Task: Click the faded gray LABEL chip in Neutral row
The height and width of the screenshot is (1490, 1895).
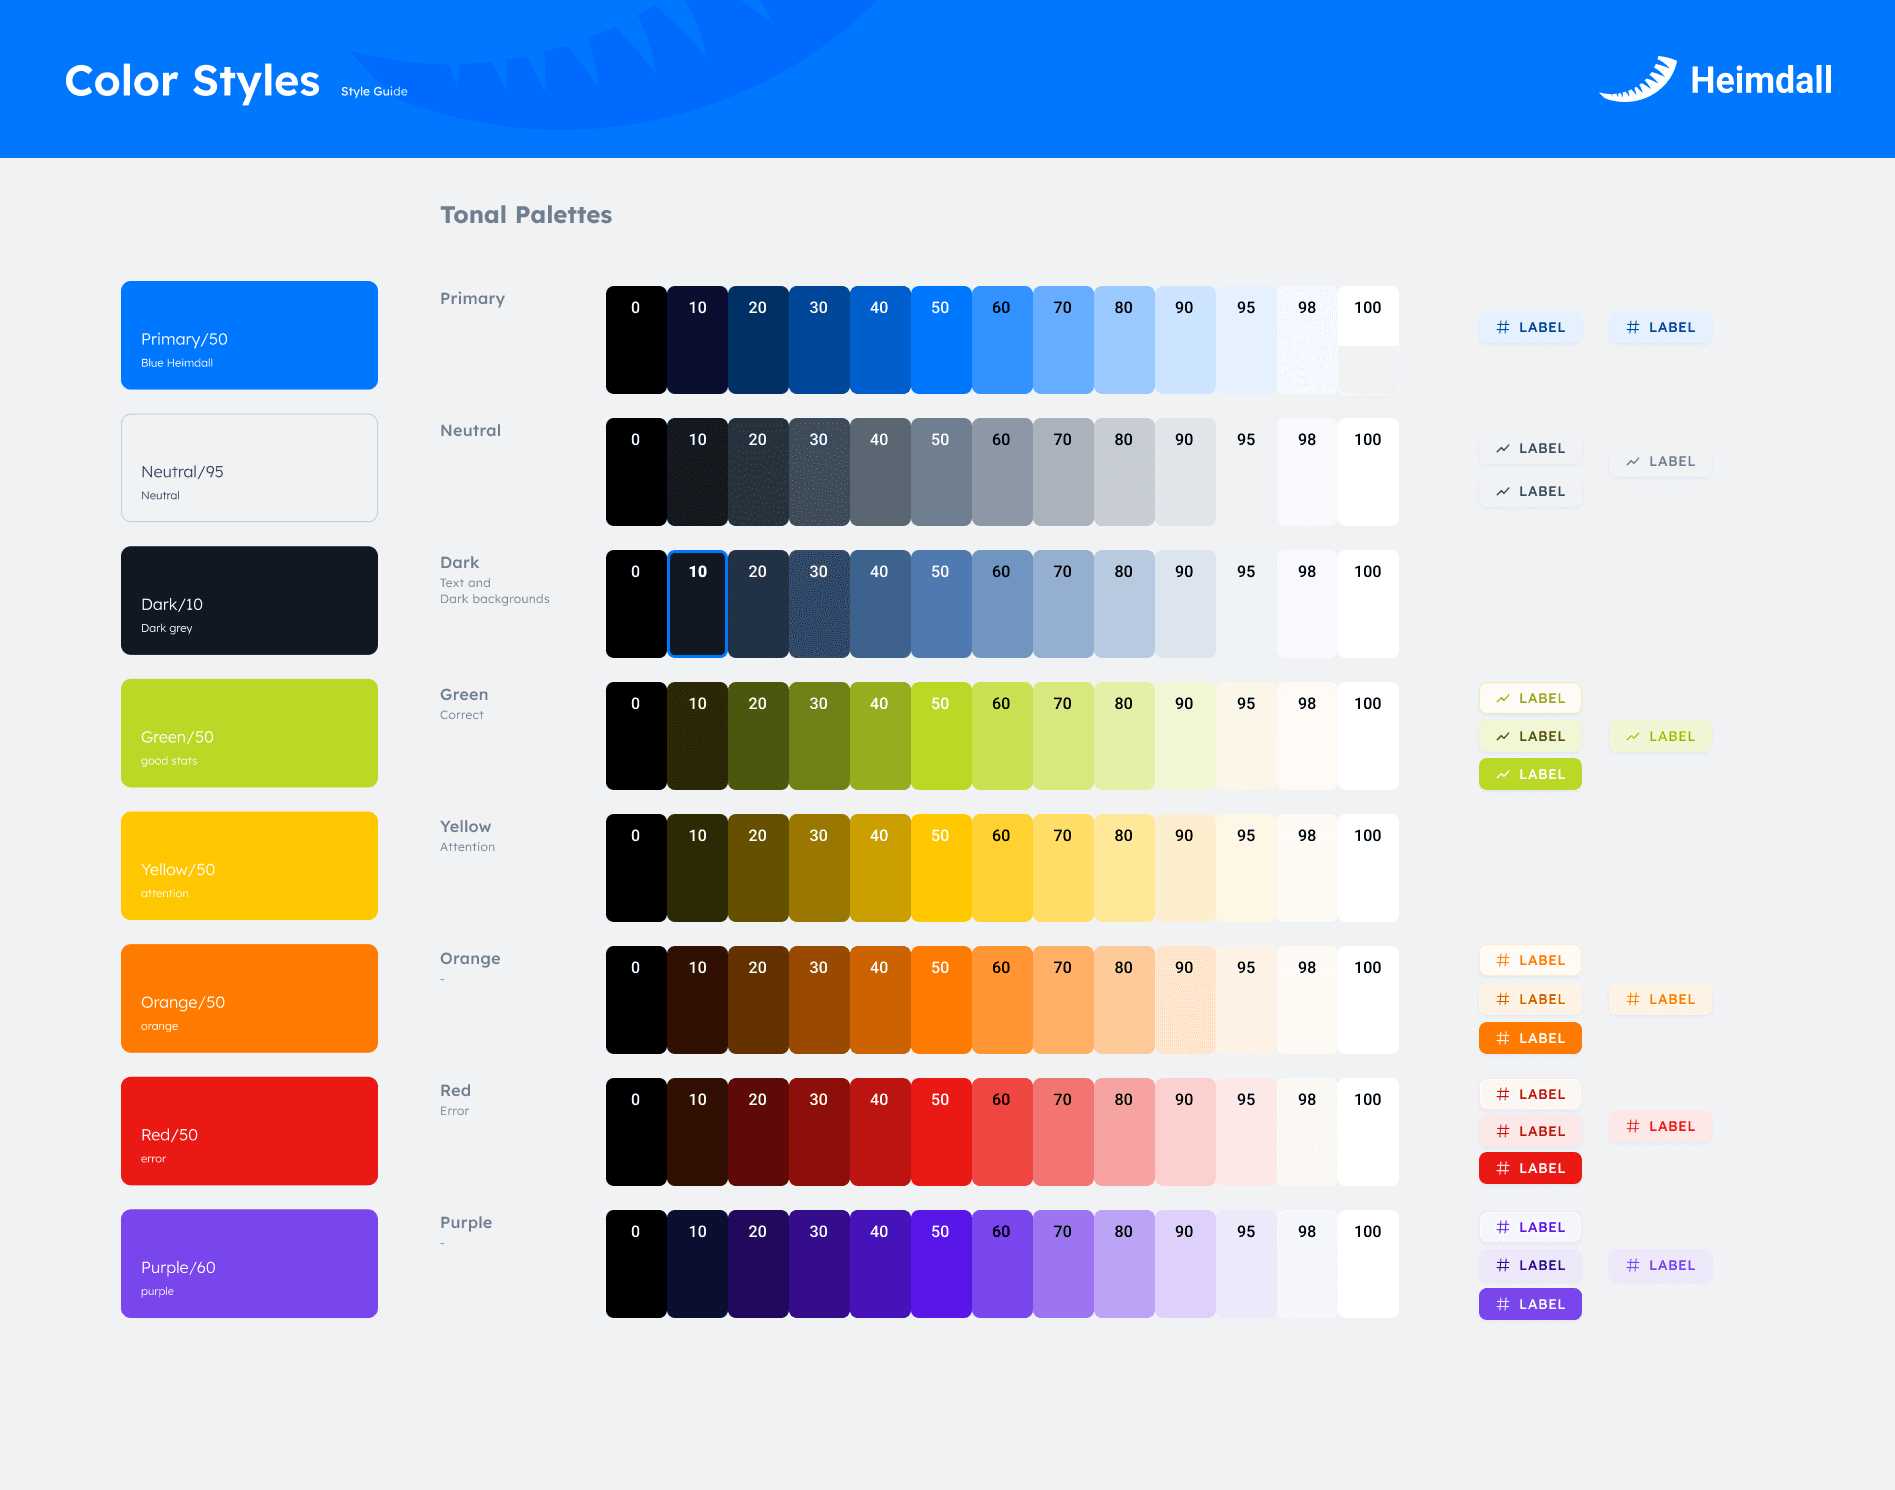Action: 1660,461
